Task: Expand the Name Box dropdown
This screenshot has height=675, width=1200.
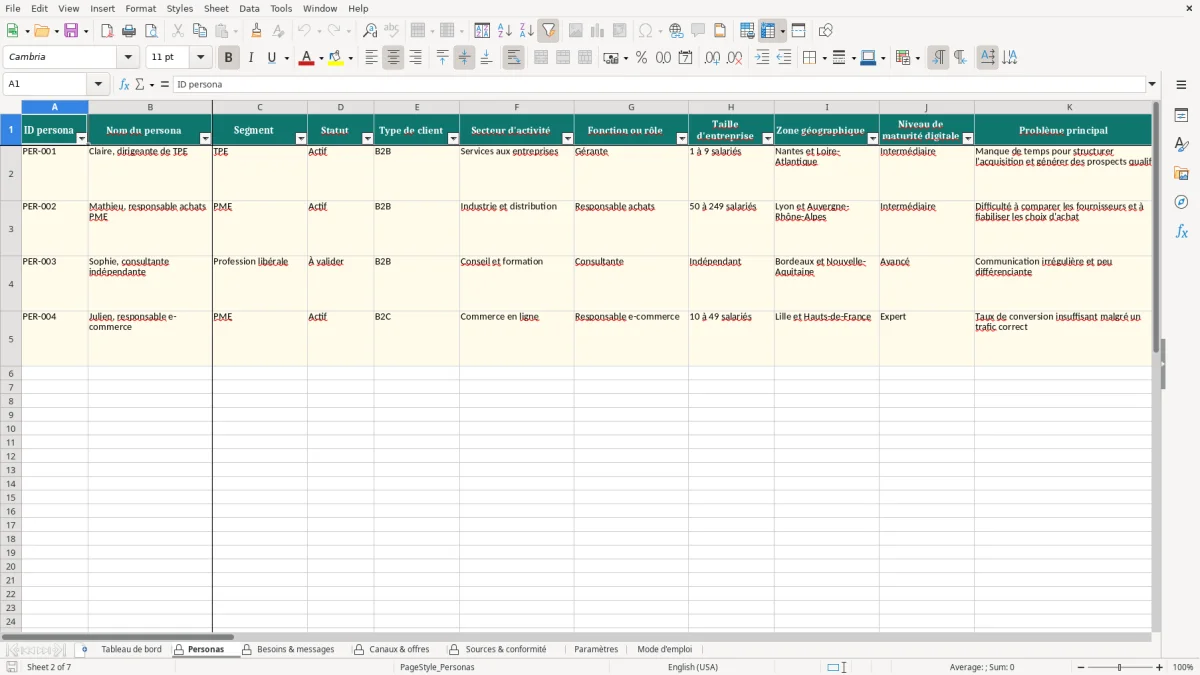Action: [x=98, y=84]
